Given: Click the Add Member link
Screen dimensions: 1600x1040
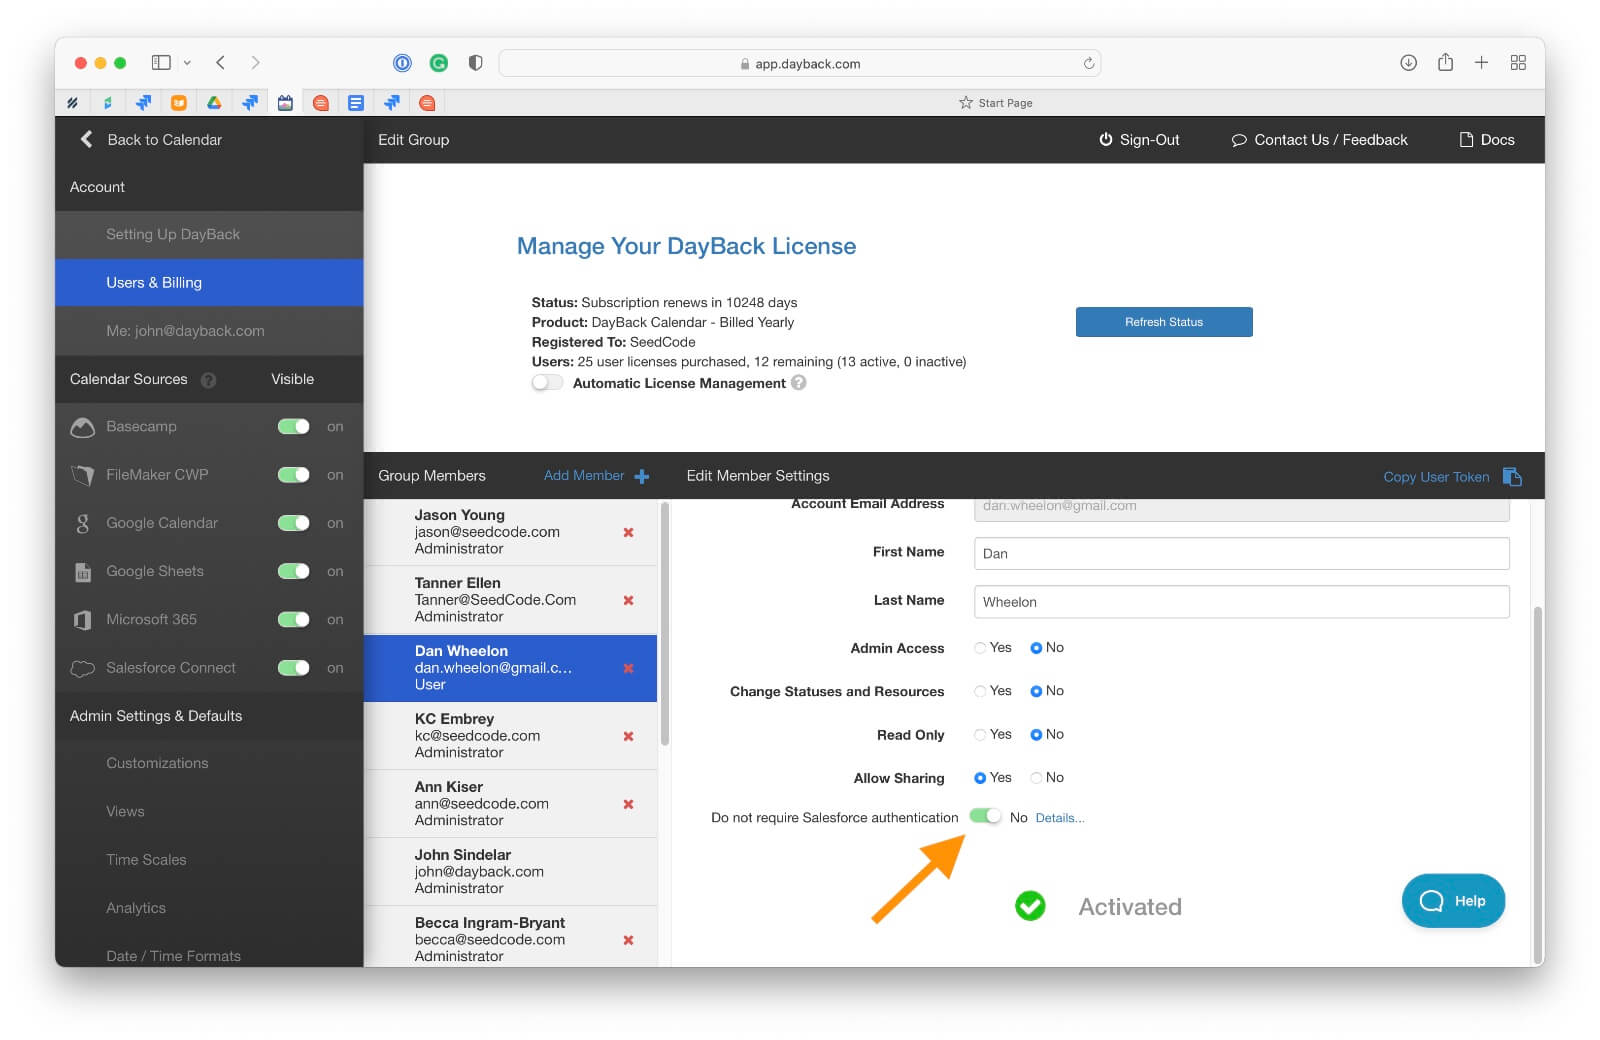Looking at the screenshot, I should [x=584, y=476].
